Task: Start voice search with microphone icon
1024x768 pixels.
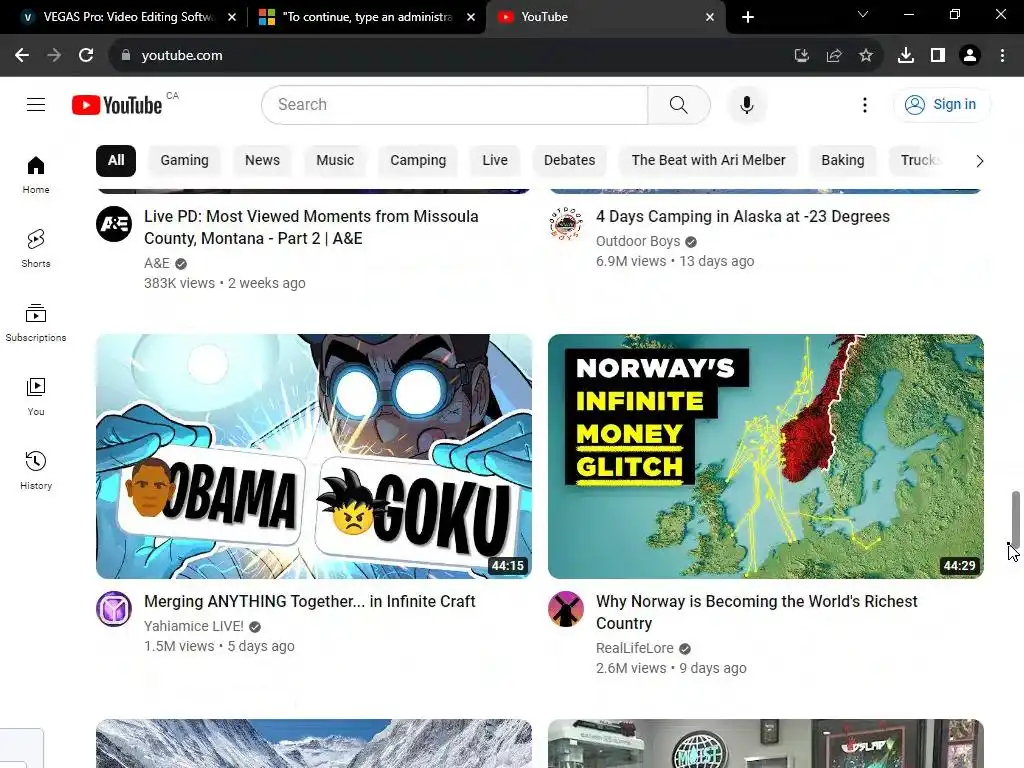Action: (x=746, y=104)
